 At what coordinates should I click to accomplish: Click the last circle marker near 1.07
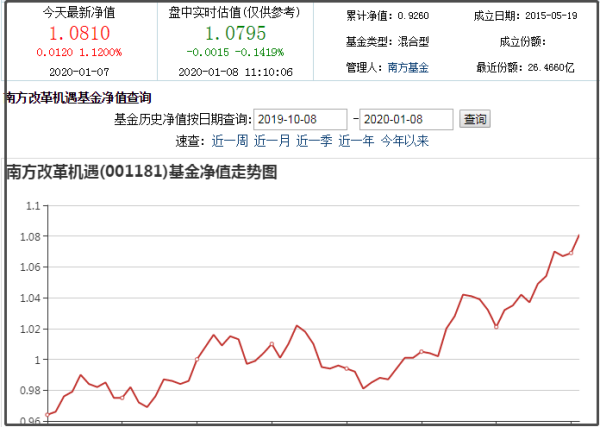pos(570,253)
